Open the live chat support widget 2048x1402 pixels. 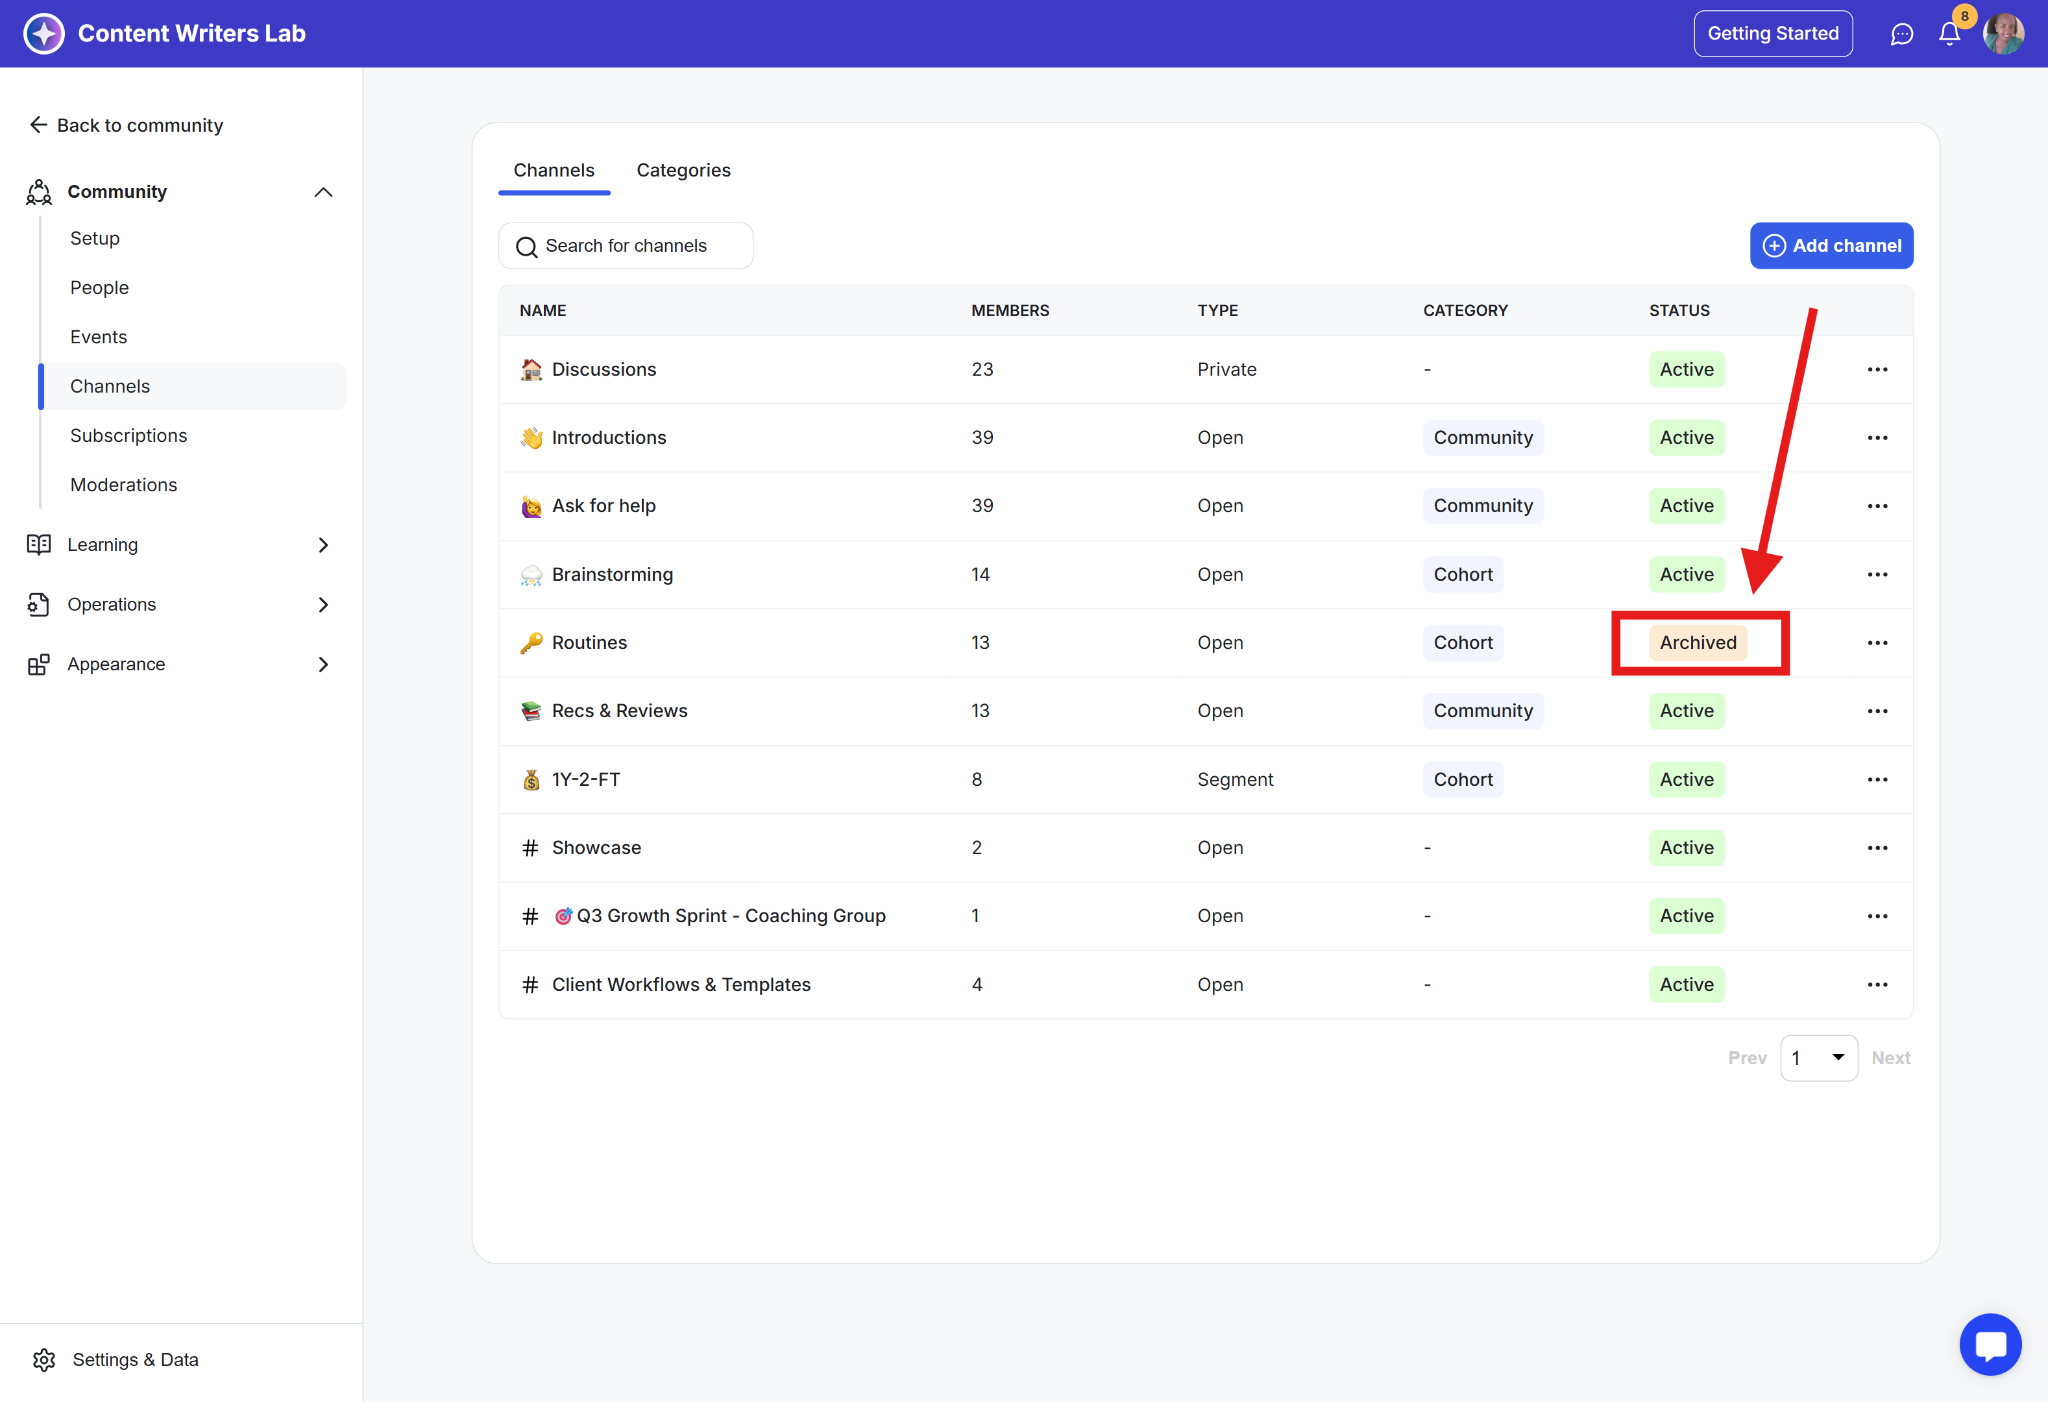point(1990,1344)
